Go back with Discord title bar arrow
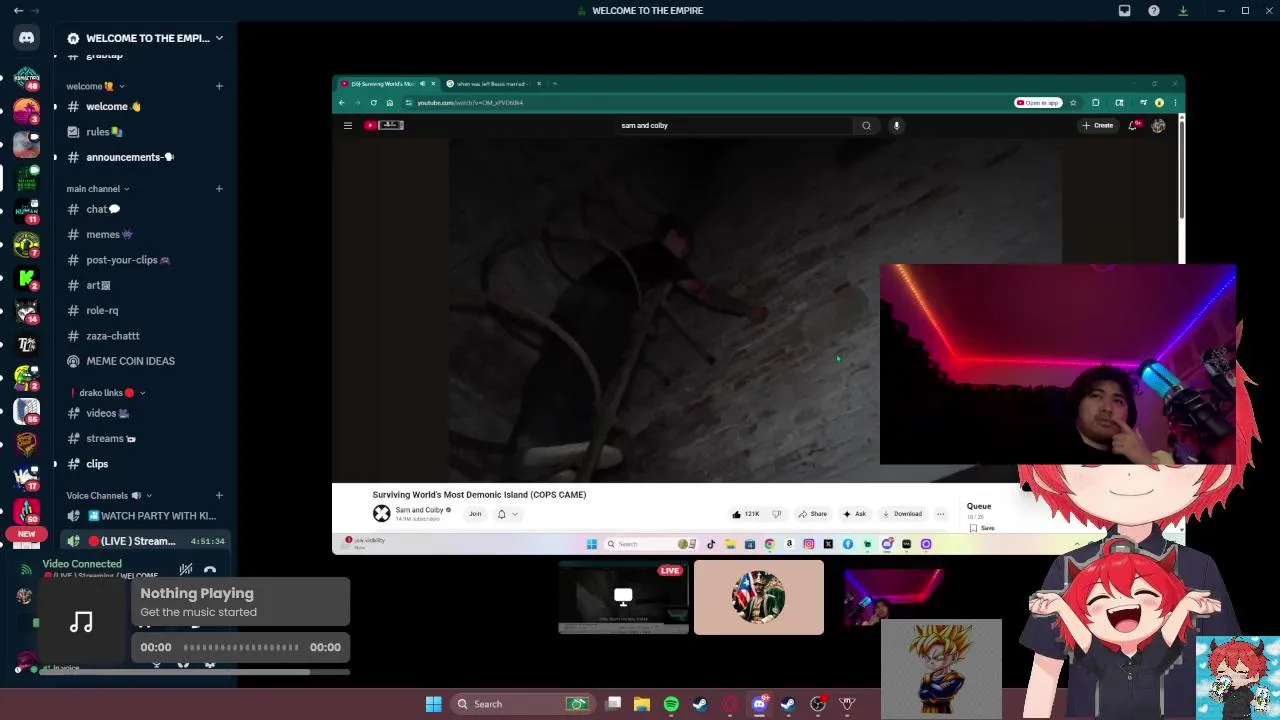This screenshot has width=1280, height=720. [x=18, y=10]
